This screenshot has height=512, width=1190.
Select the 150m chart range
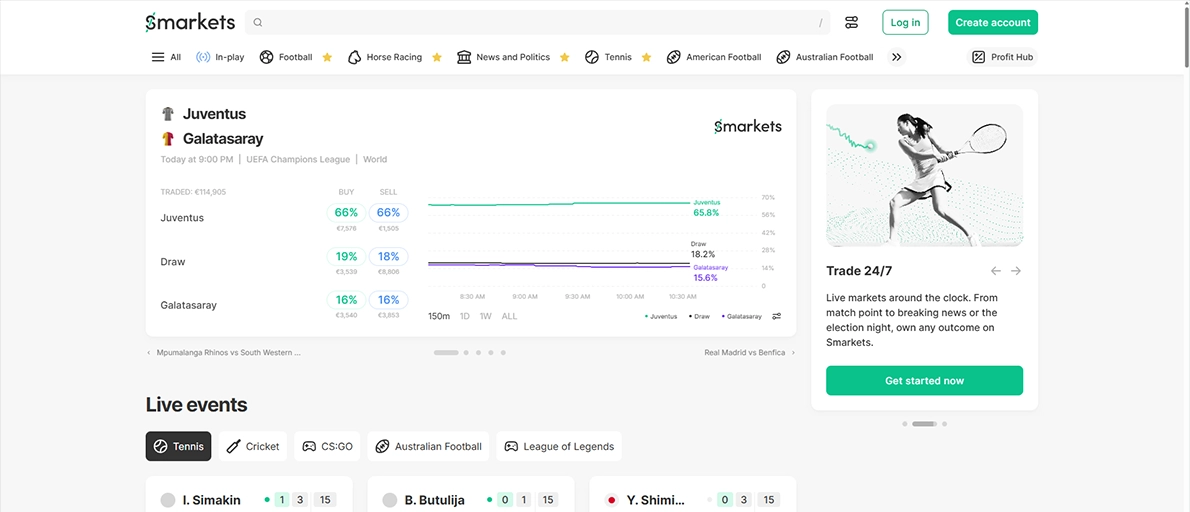click(x=439, y=316)
